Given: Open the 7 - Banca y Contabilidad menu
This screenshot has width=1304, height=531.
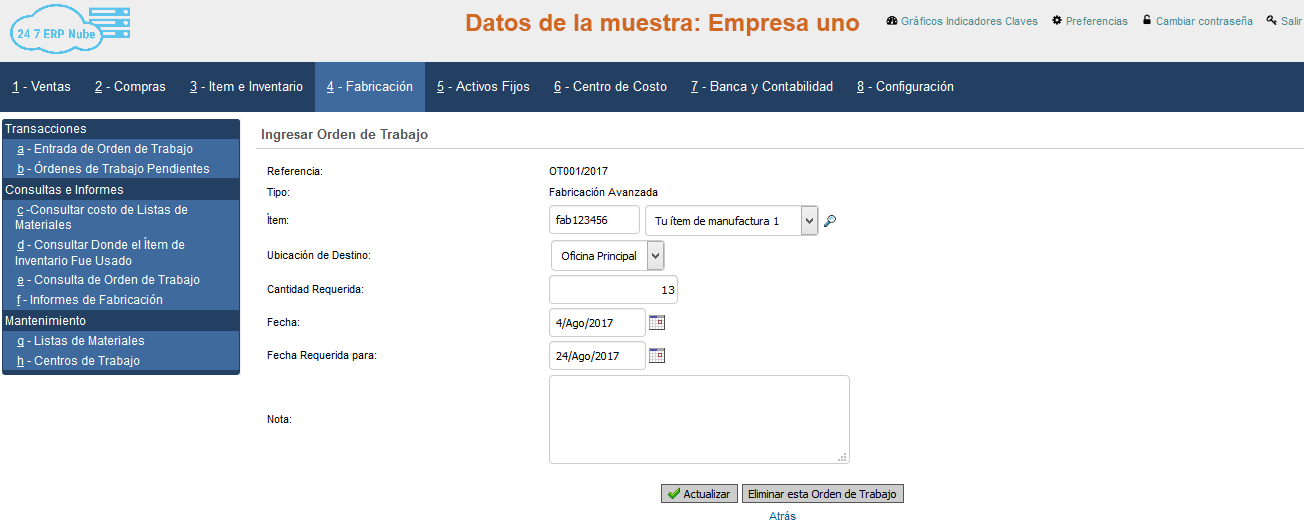Looking at the screenshot, I should tap(761, 87).
